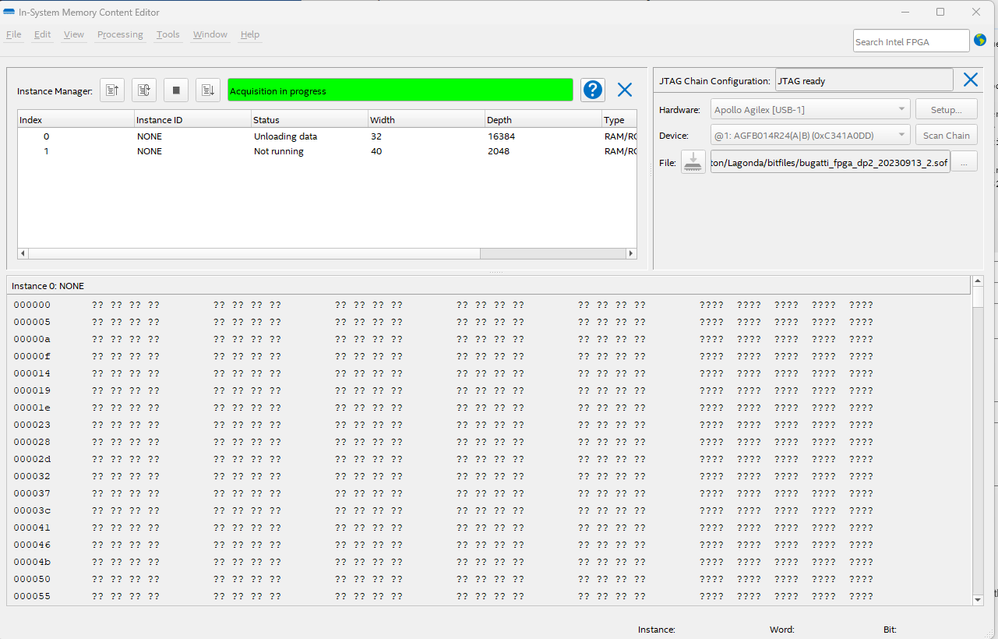Expand the Device dropdown showing AGFB014R24

click(810, 135)
